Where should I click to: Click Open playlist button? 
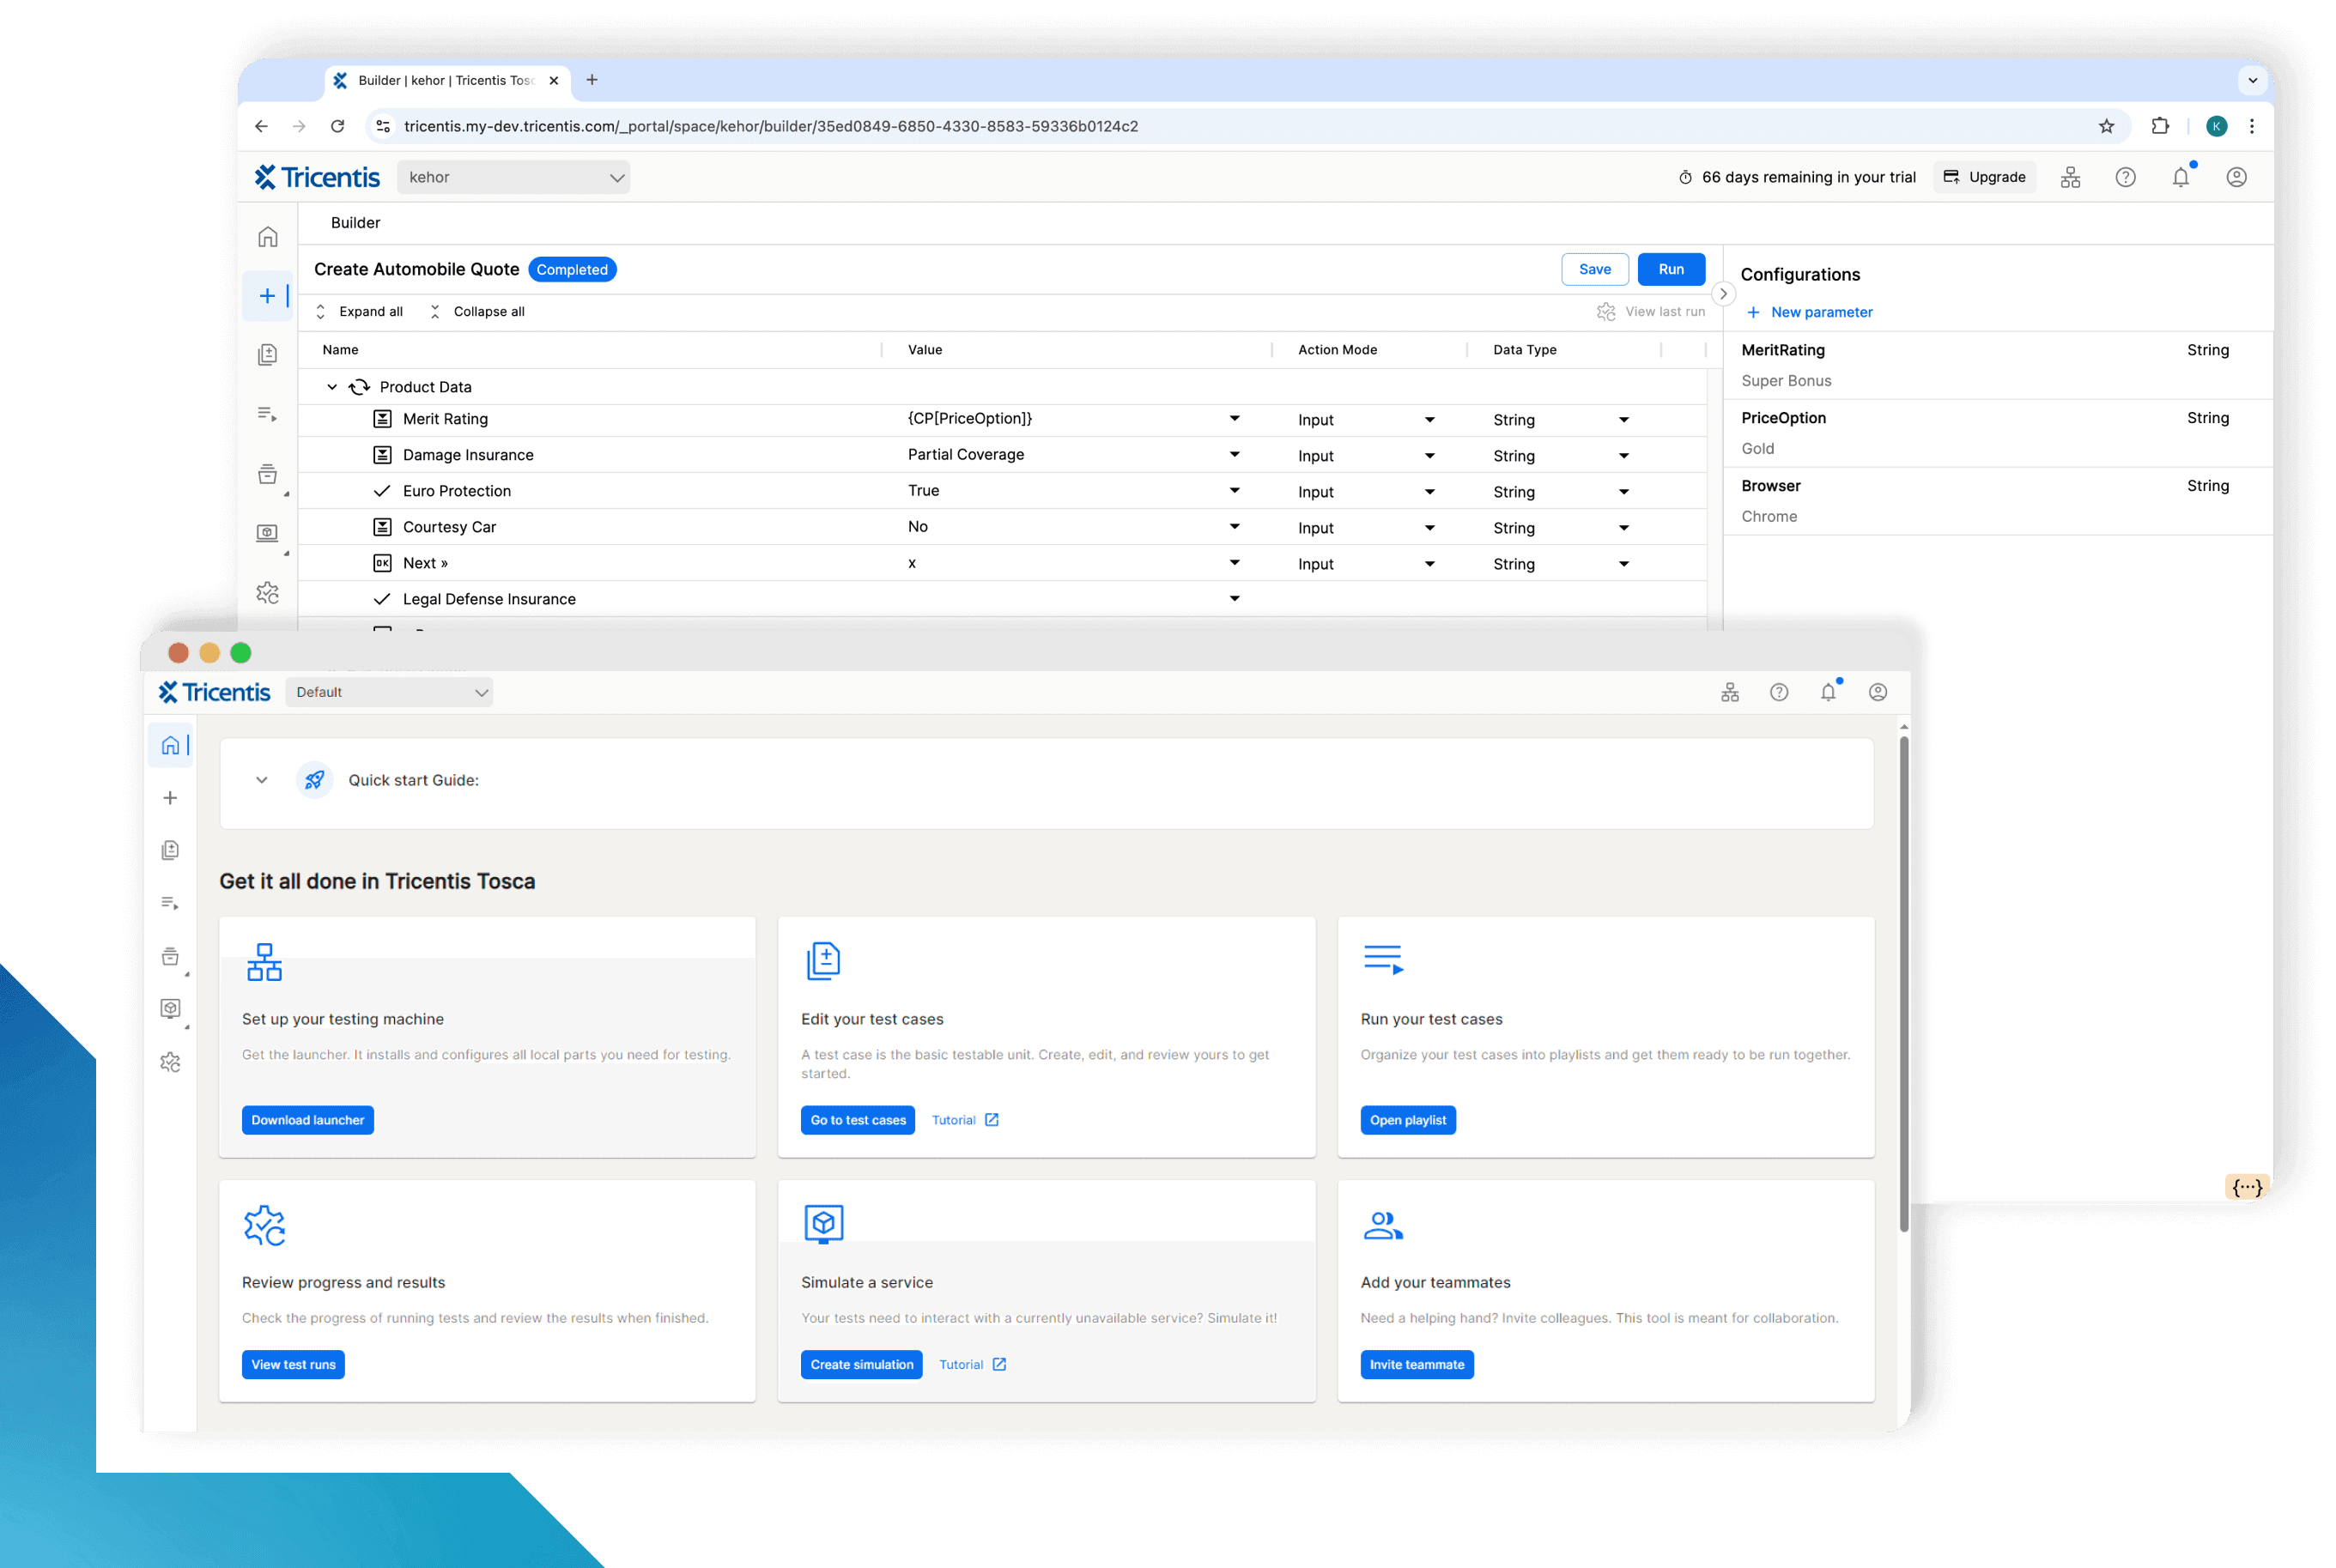pos(1407,1120)
